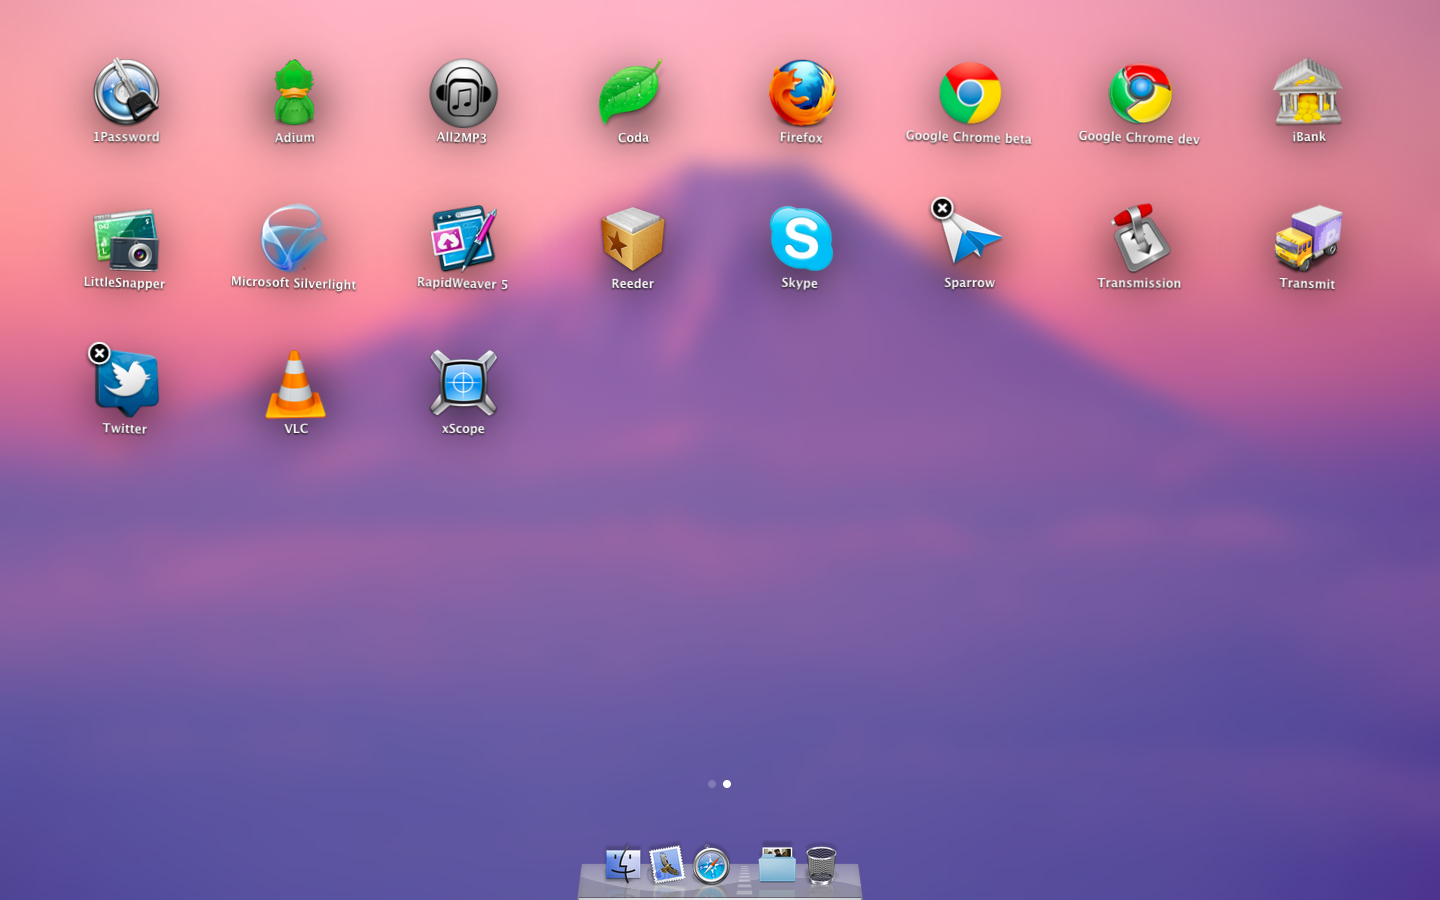Viewport: 1440px width, 900px height.
Task: Launch Safari compass in the Dock
Action: click(x=711, y=865)
